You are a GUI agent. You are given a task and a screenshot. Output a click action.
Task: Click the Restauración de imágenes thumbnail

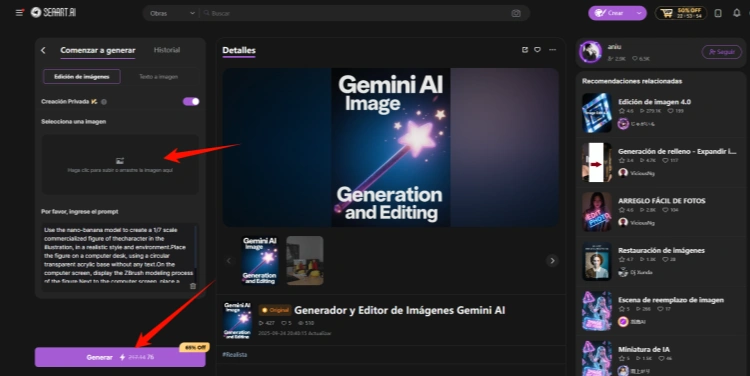click(x=596, y=262)
